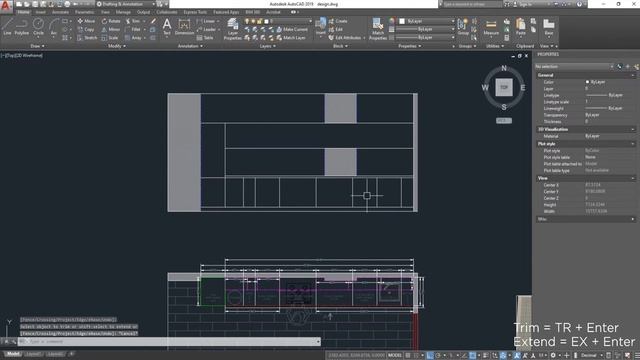
Task: Toggle MODEL space status button
Action: [x=395, y=356]
